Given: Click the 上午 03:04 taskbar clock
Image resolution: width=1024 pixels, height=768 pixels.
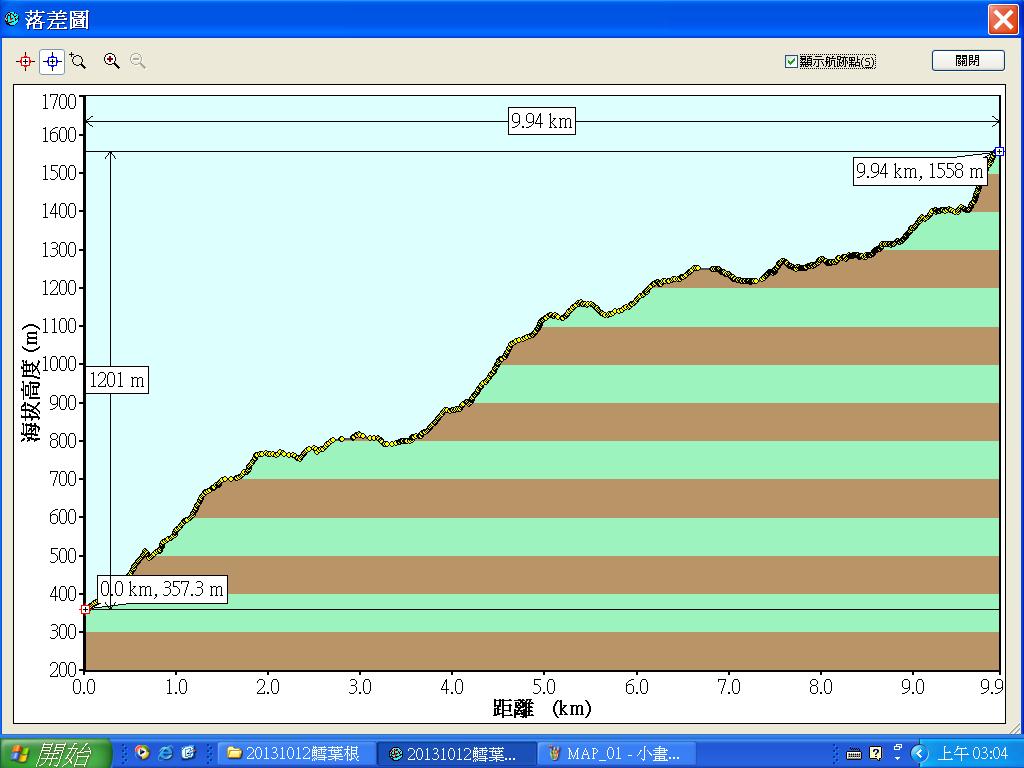Looking at the screenshot, I should coord(973,754).
